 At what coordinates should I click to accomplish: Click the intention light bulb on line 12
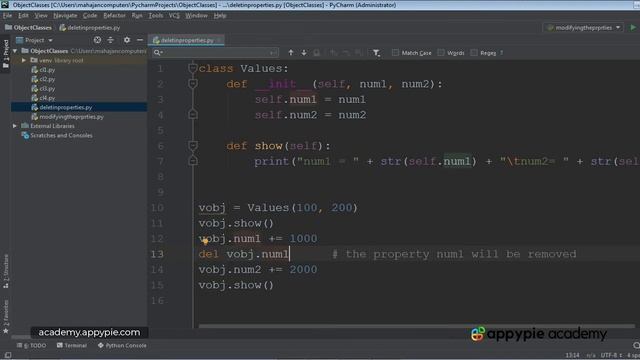click(x=205, y=242)
